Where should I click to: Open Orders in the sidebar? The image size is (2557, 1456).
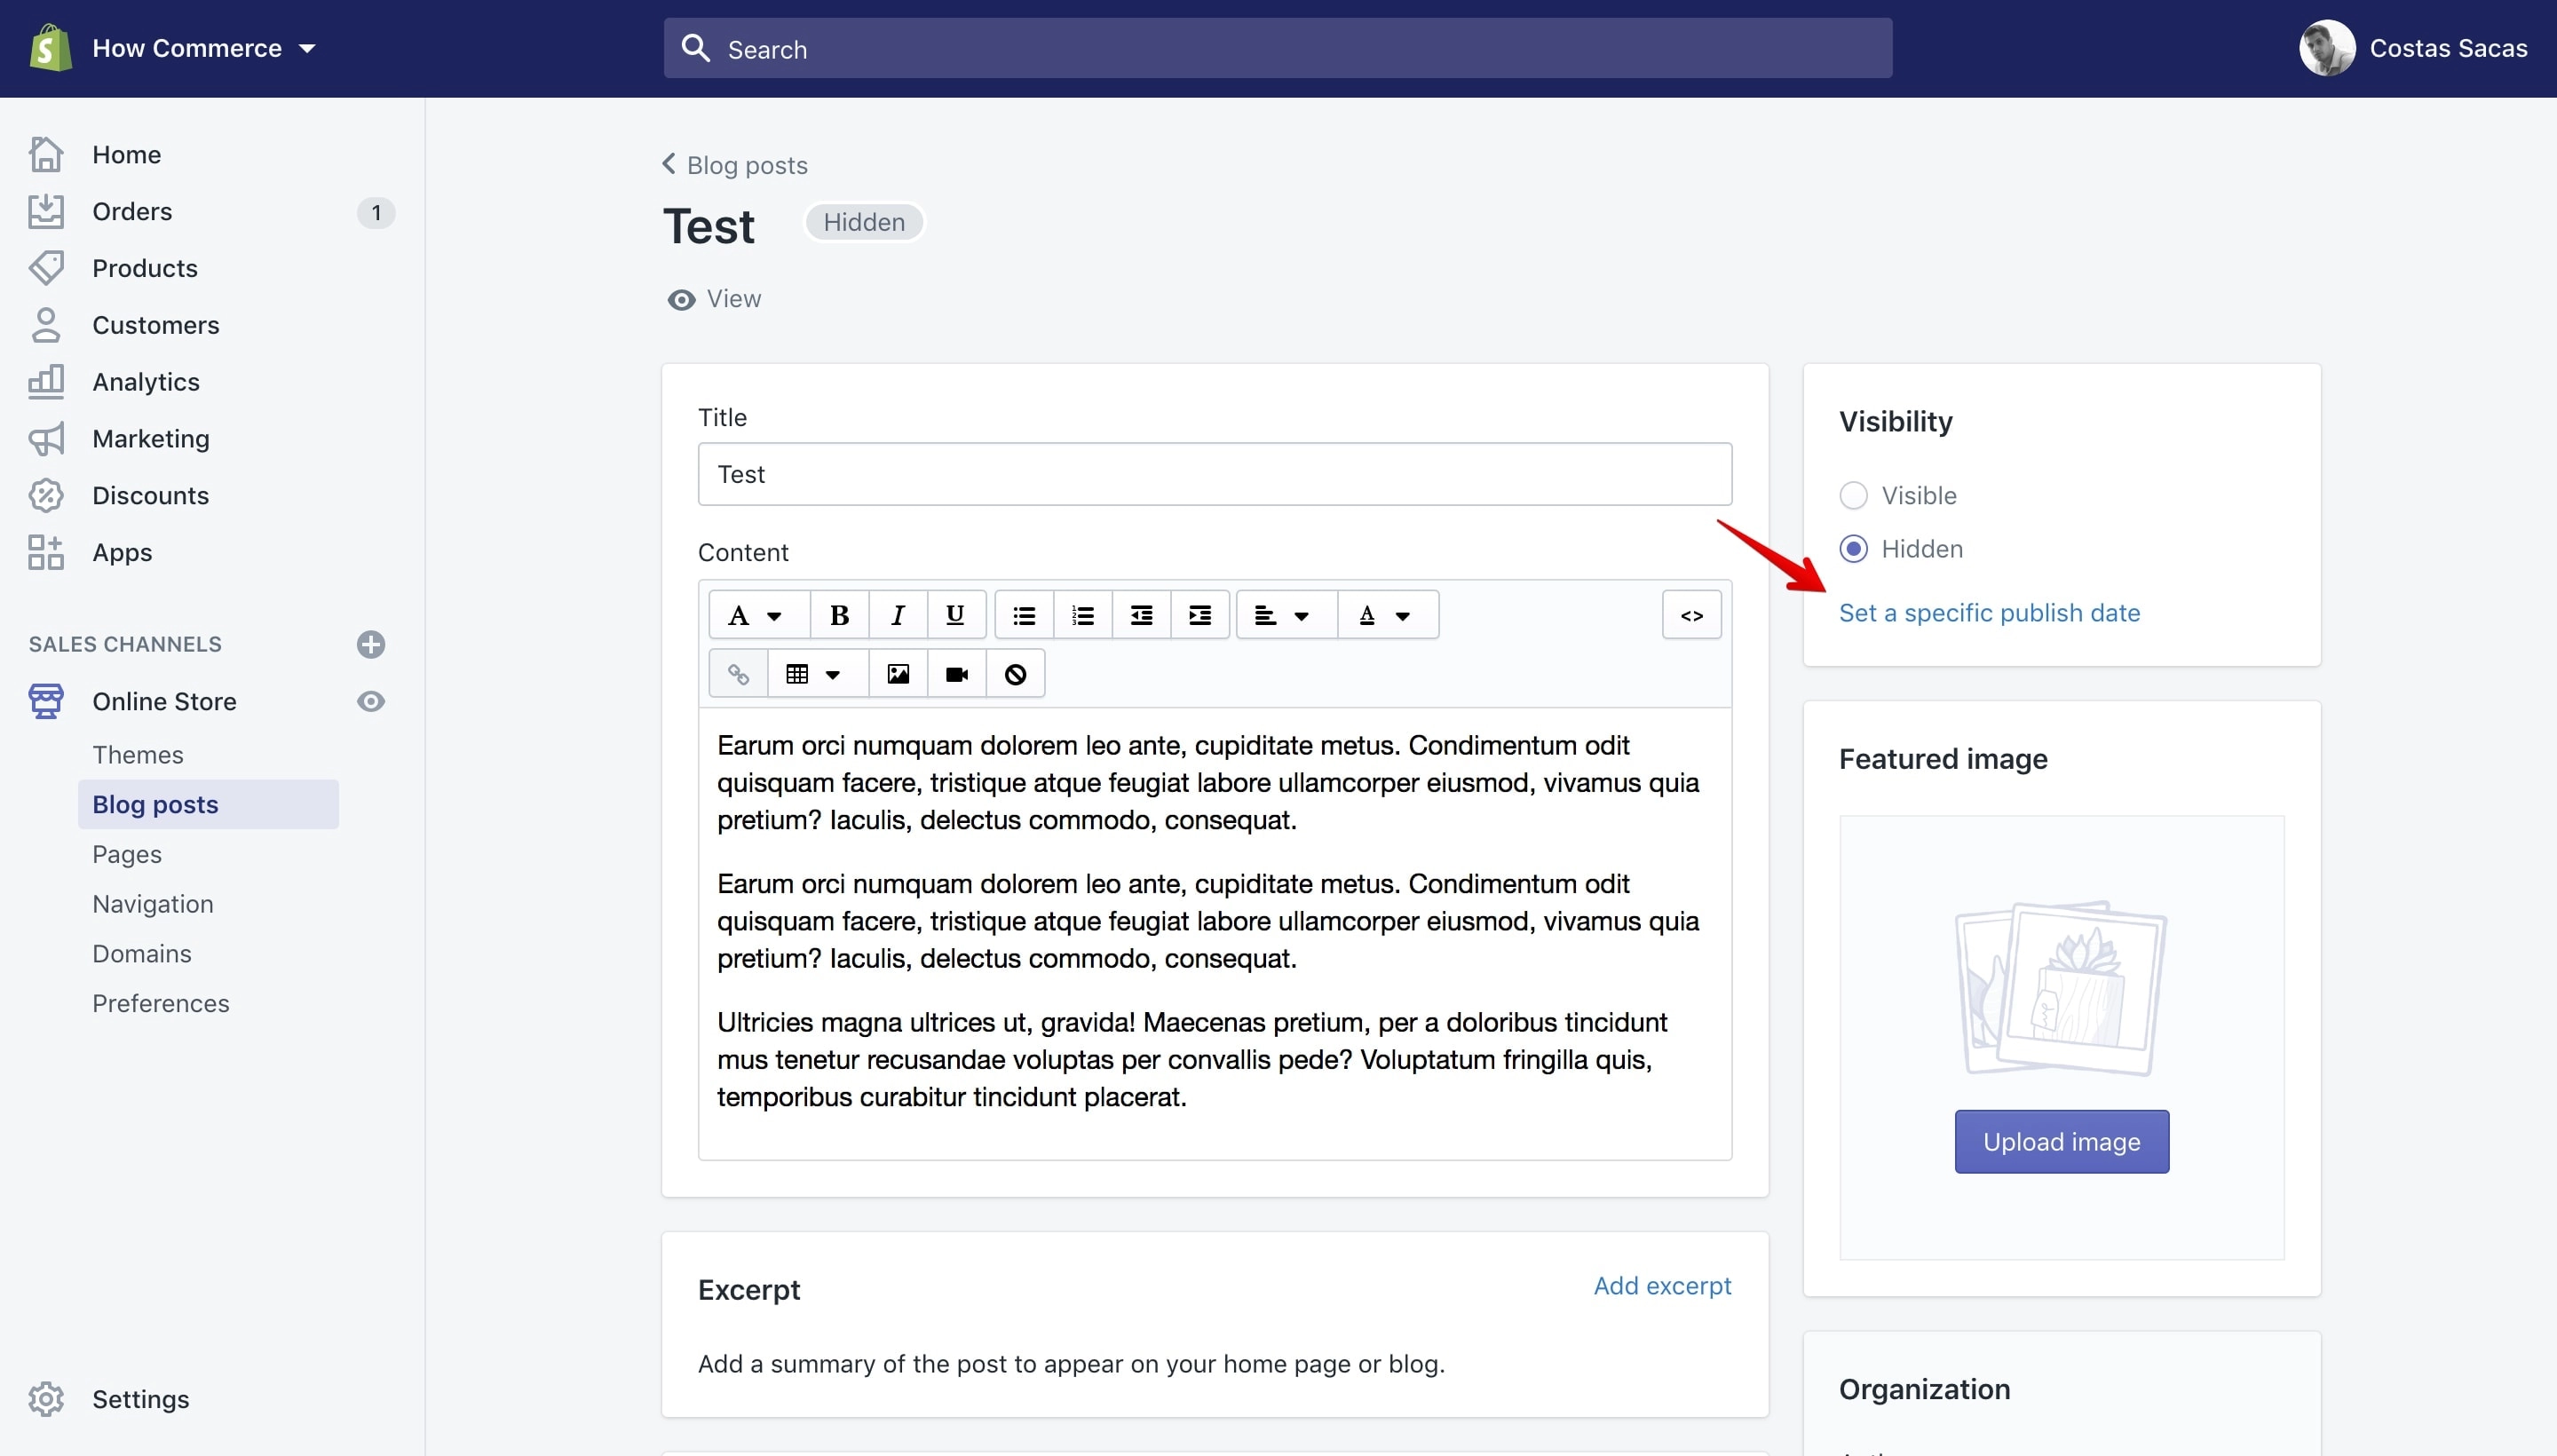click(132, 211)
